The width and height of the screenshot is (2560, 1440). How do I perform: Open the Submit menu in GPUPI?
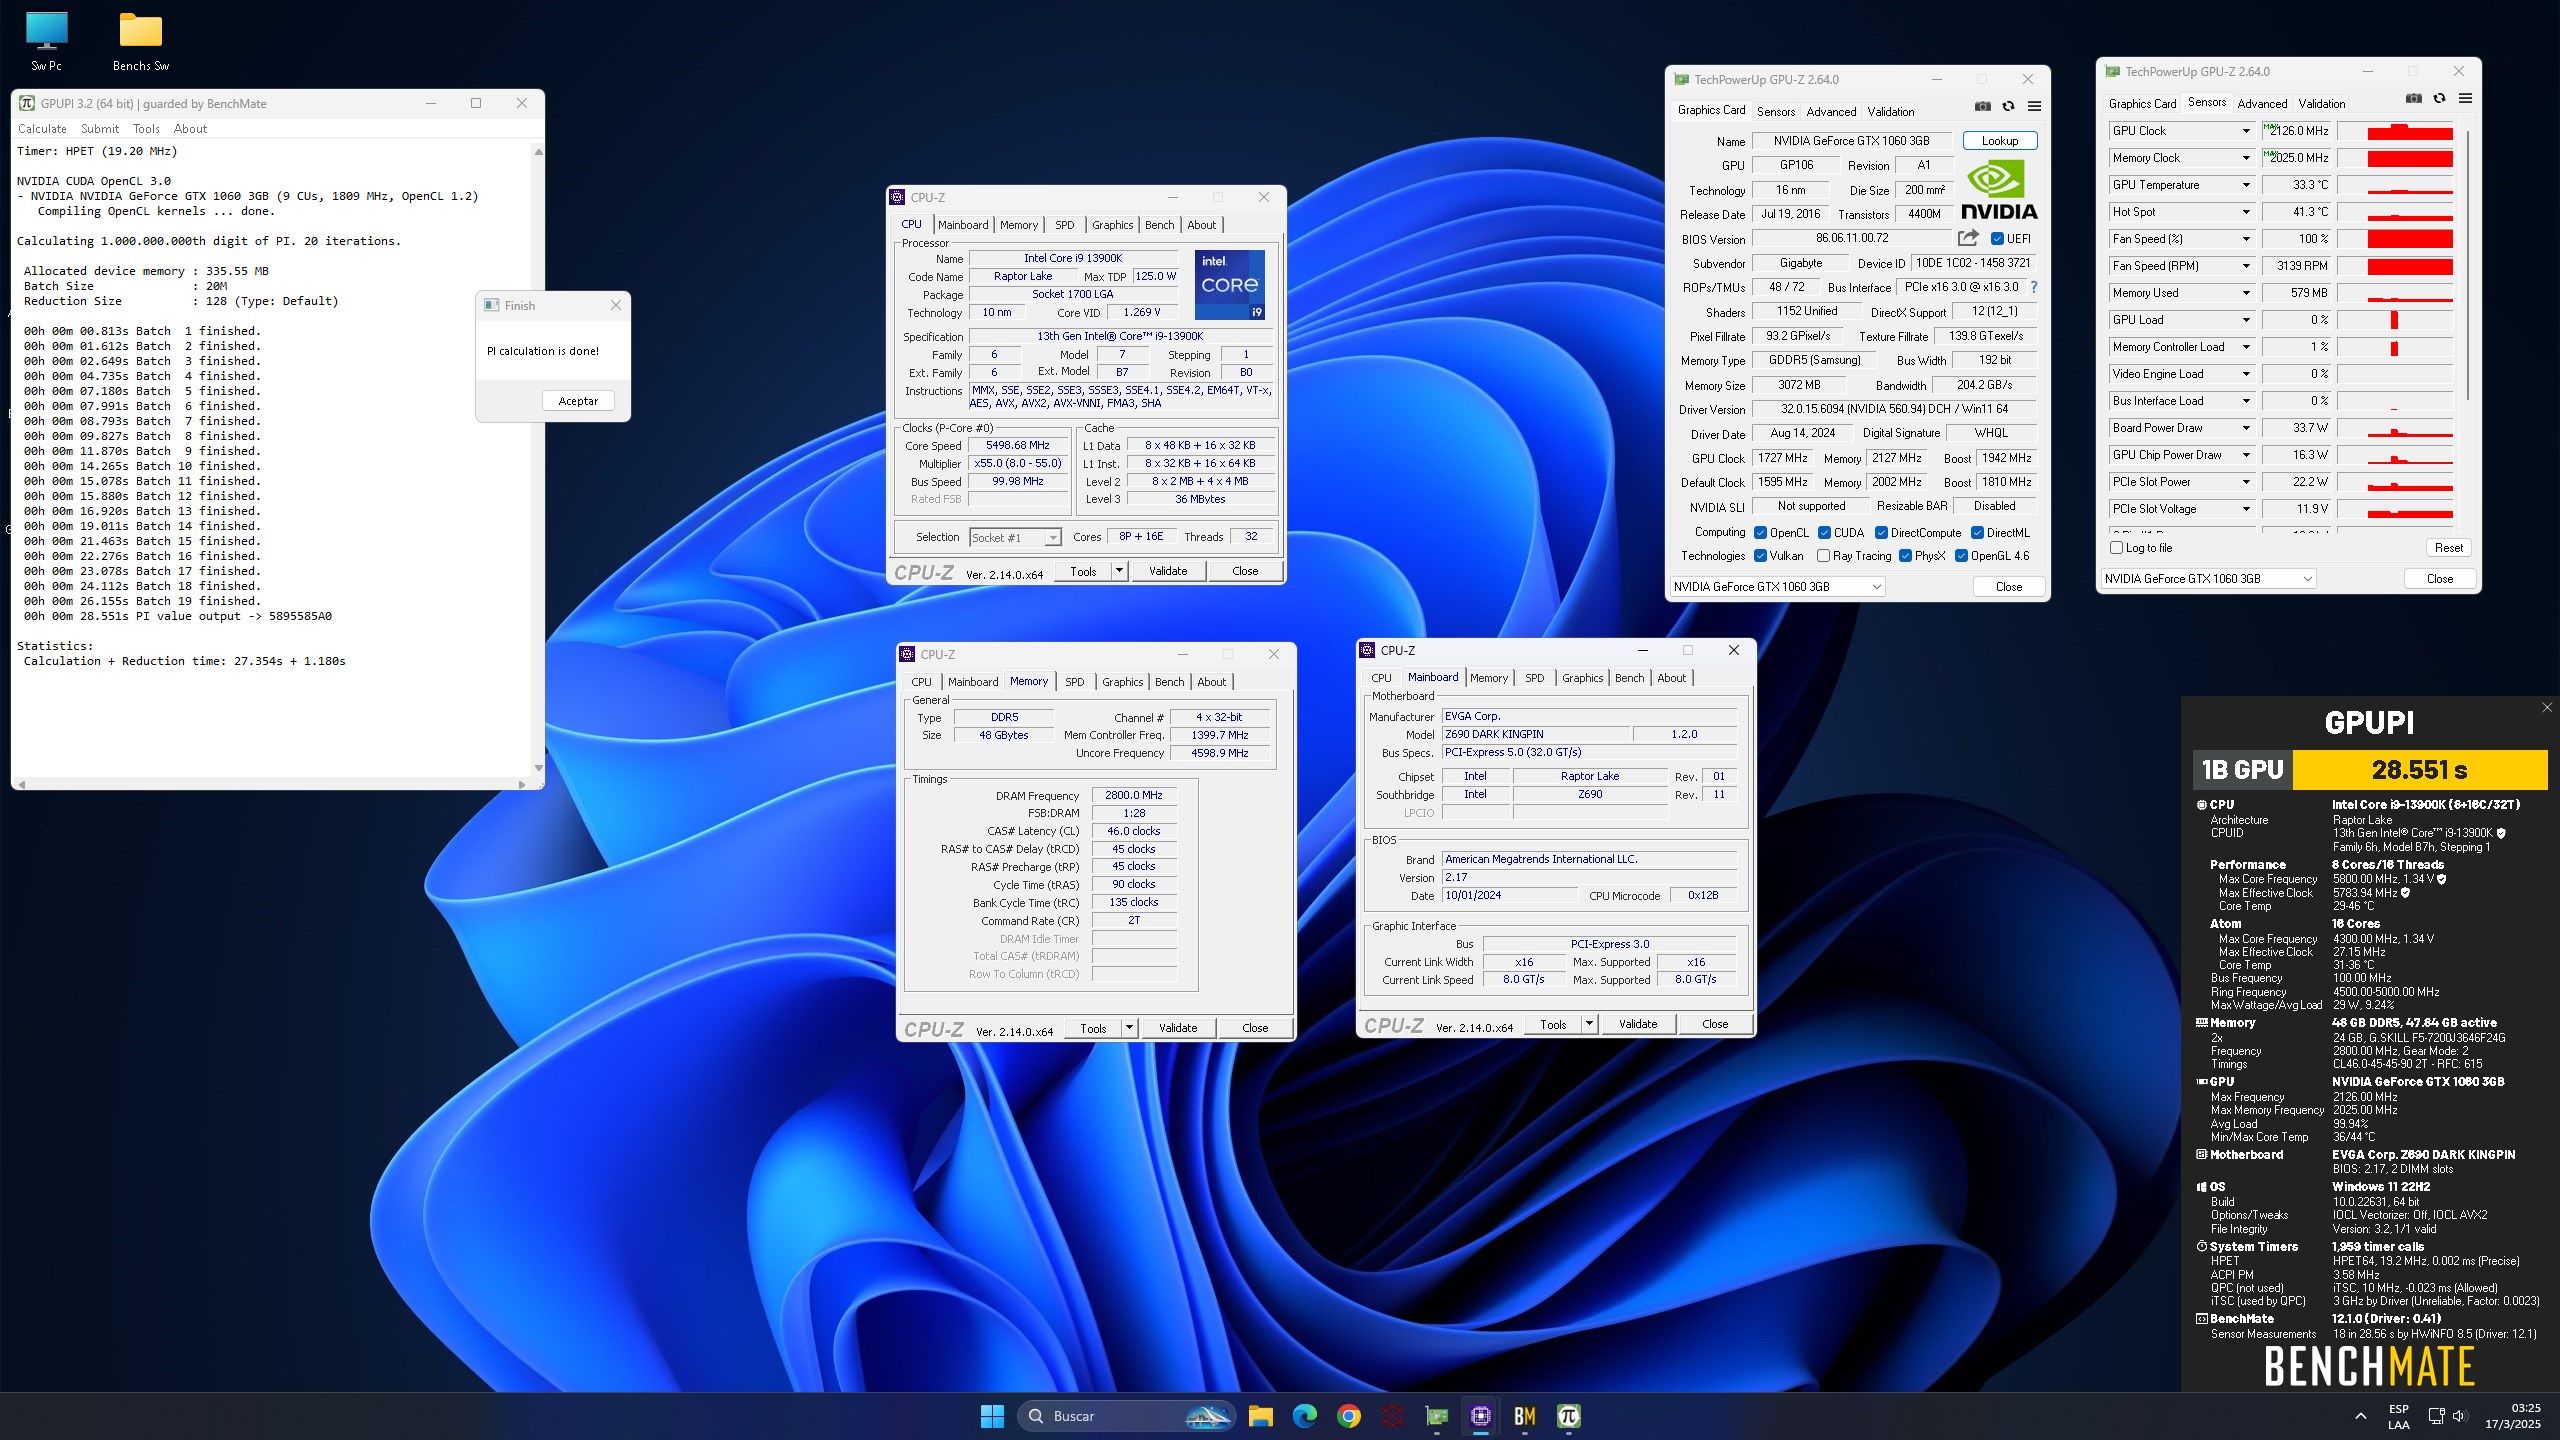[100, 129]
